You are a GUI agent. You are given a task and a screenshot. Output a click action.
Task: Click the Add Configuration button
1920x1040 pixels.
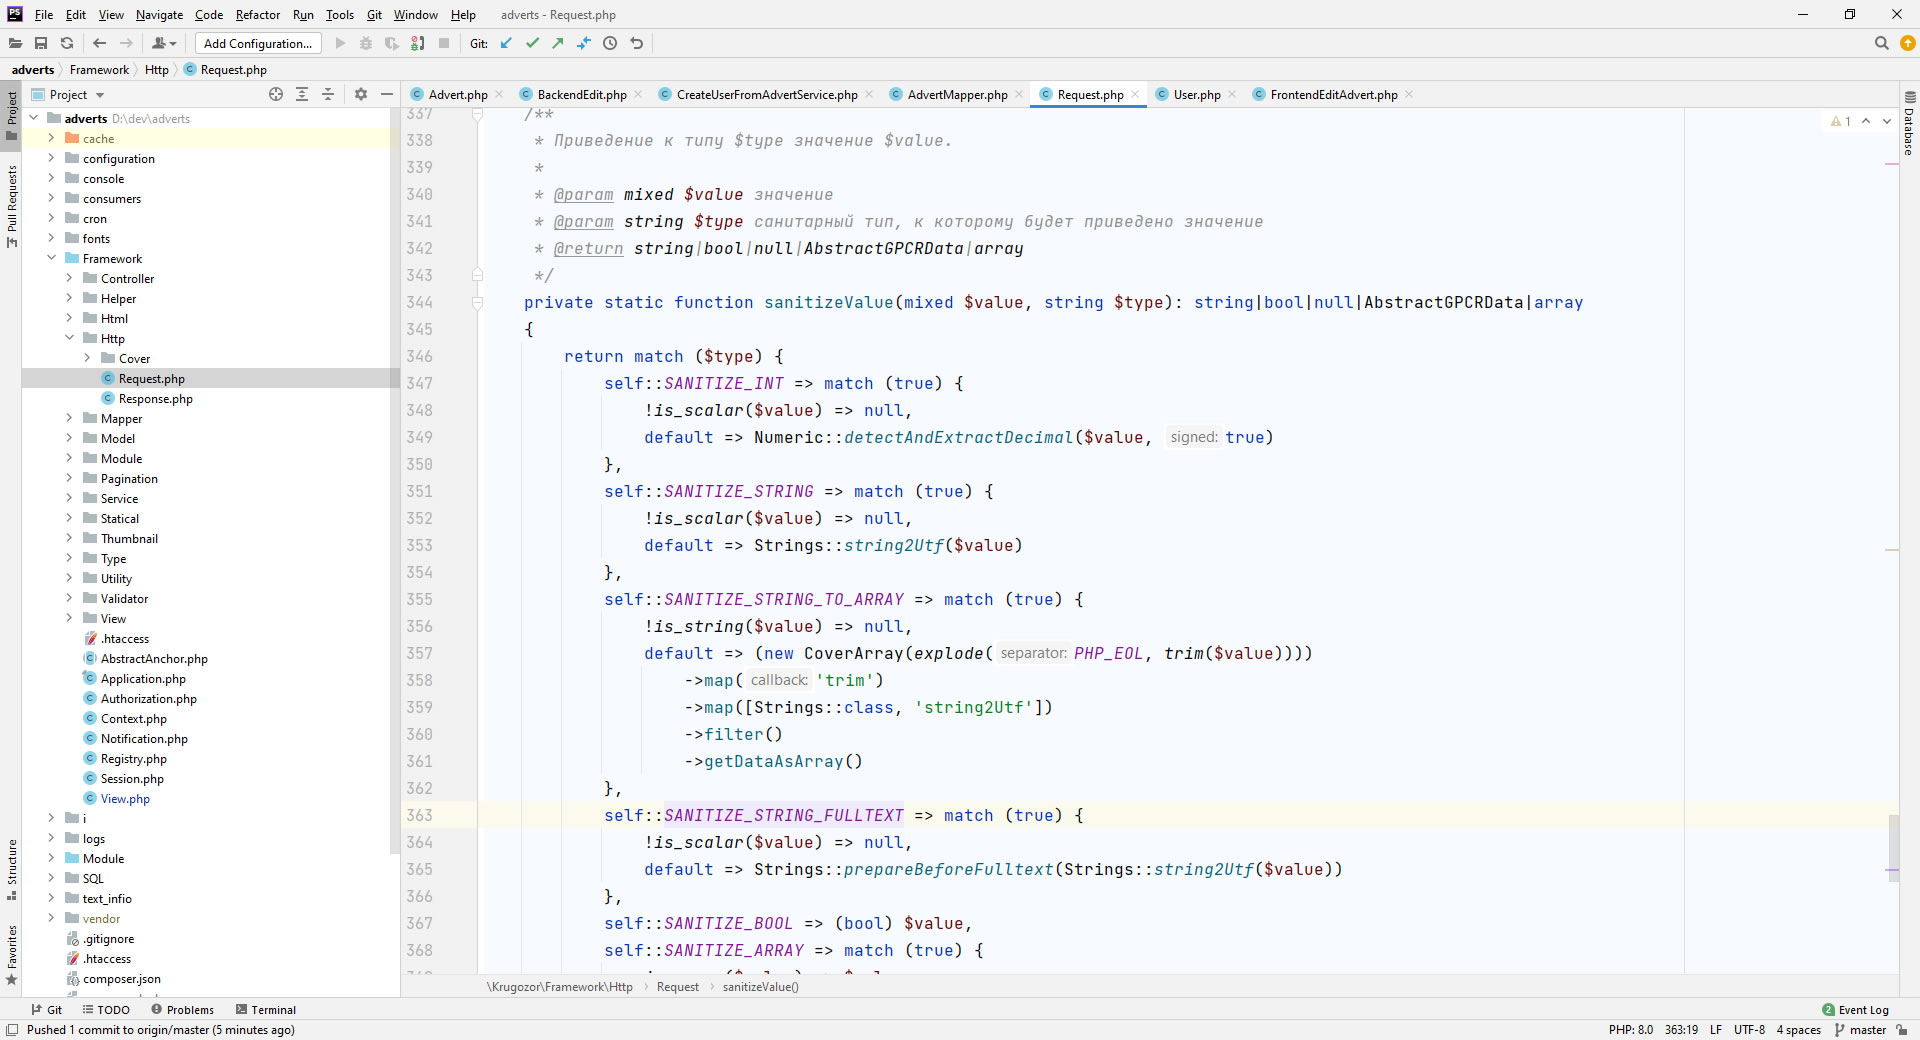click(x=258, y=43)
